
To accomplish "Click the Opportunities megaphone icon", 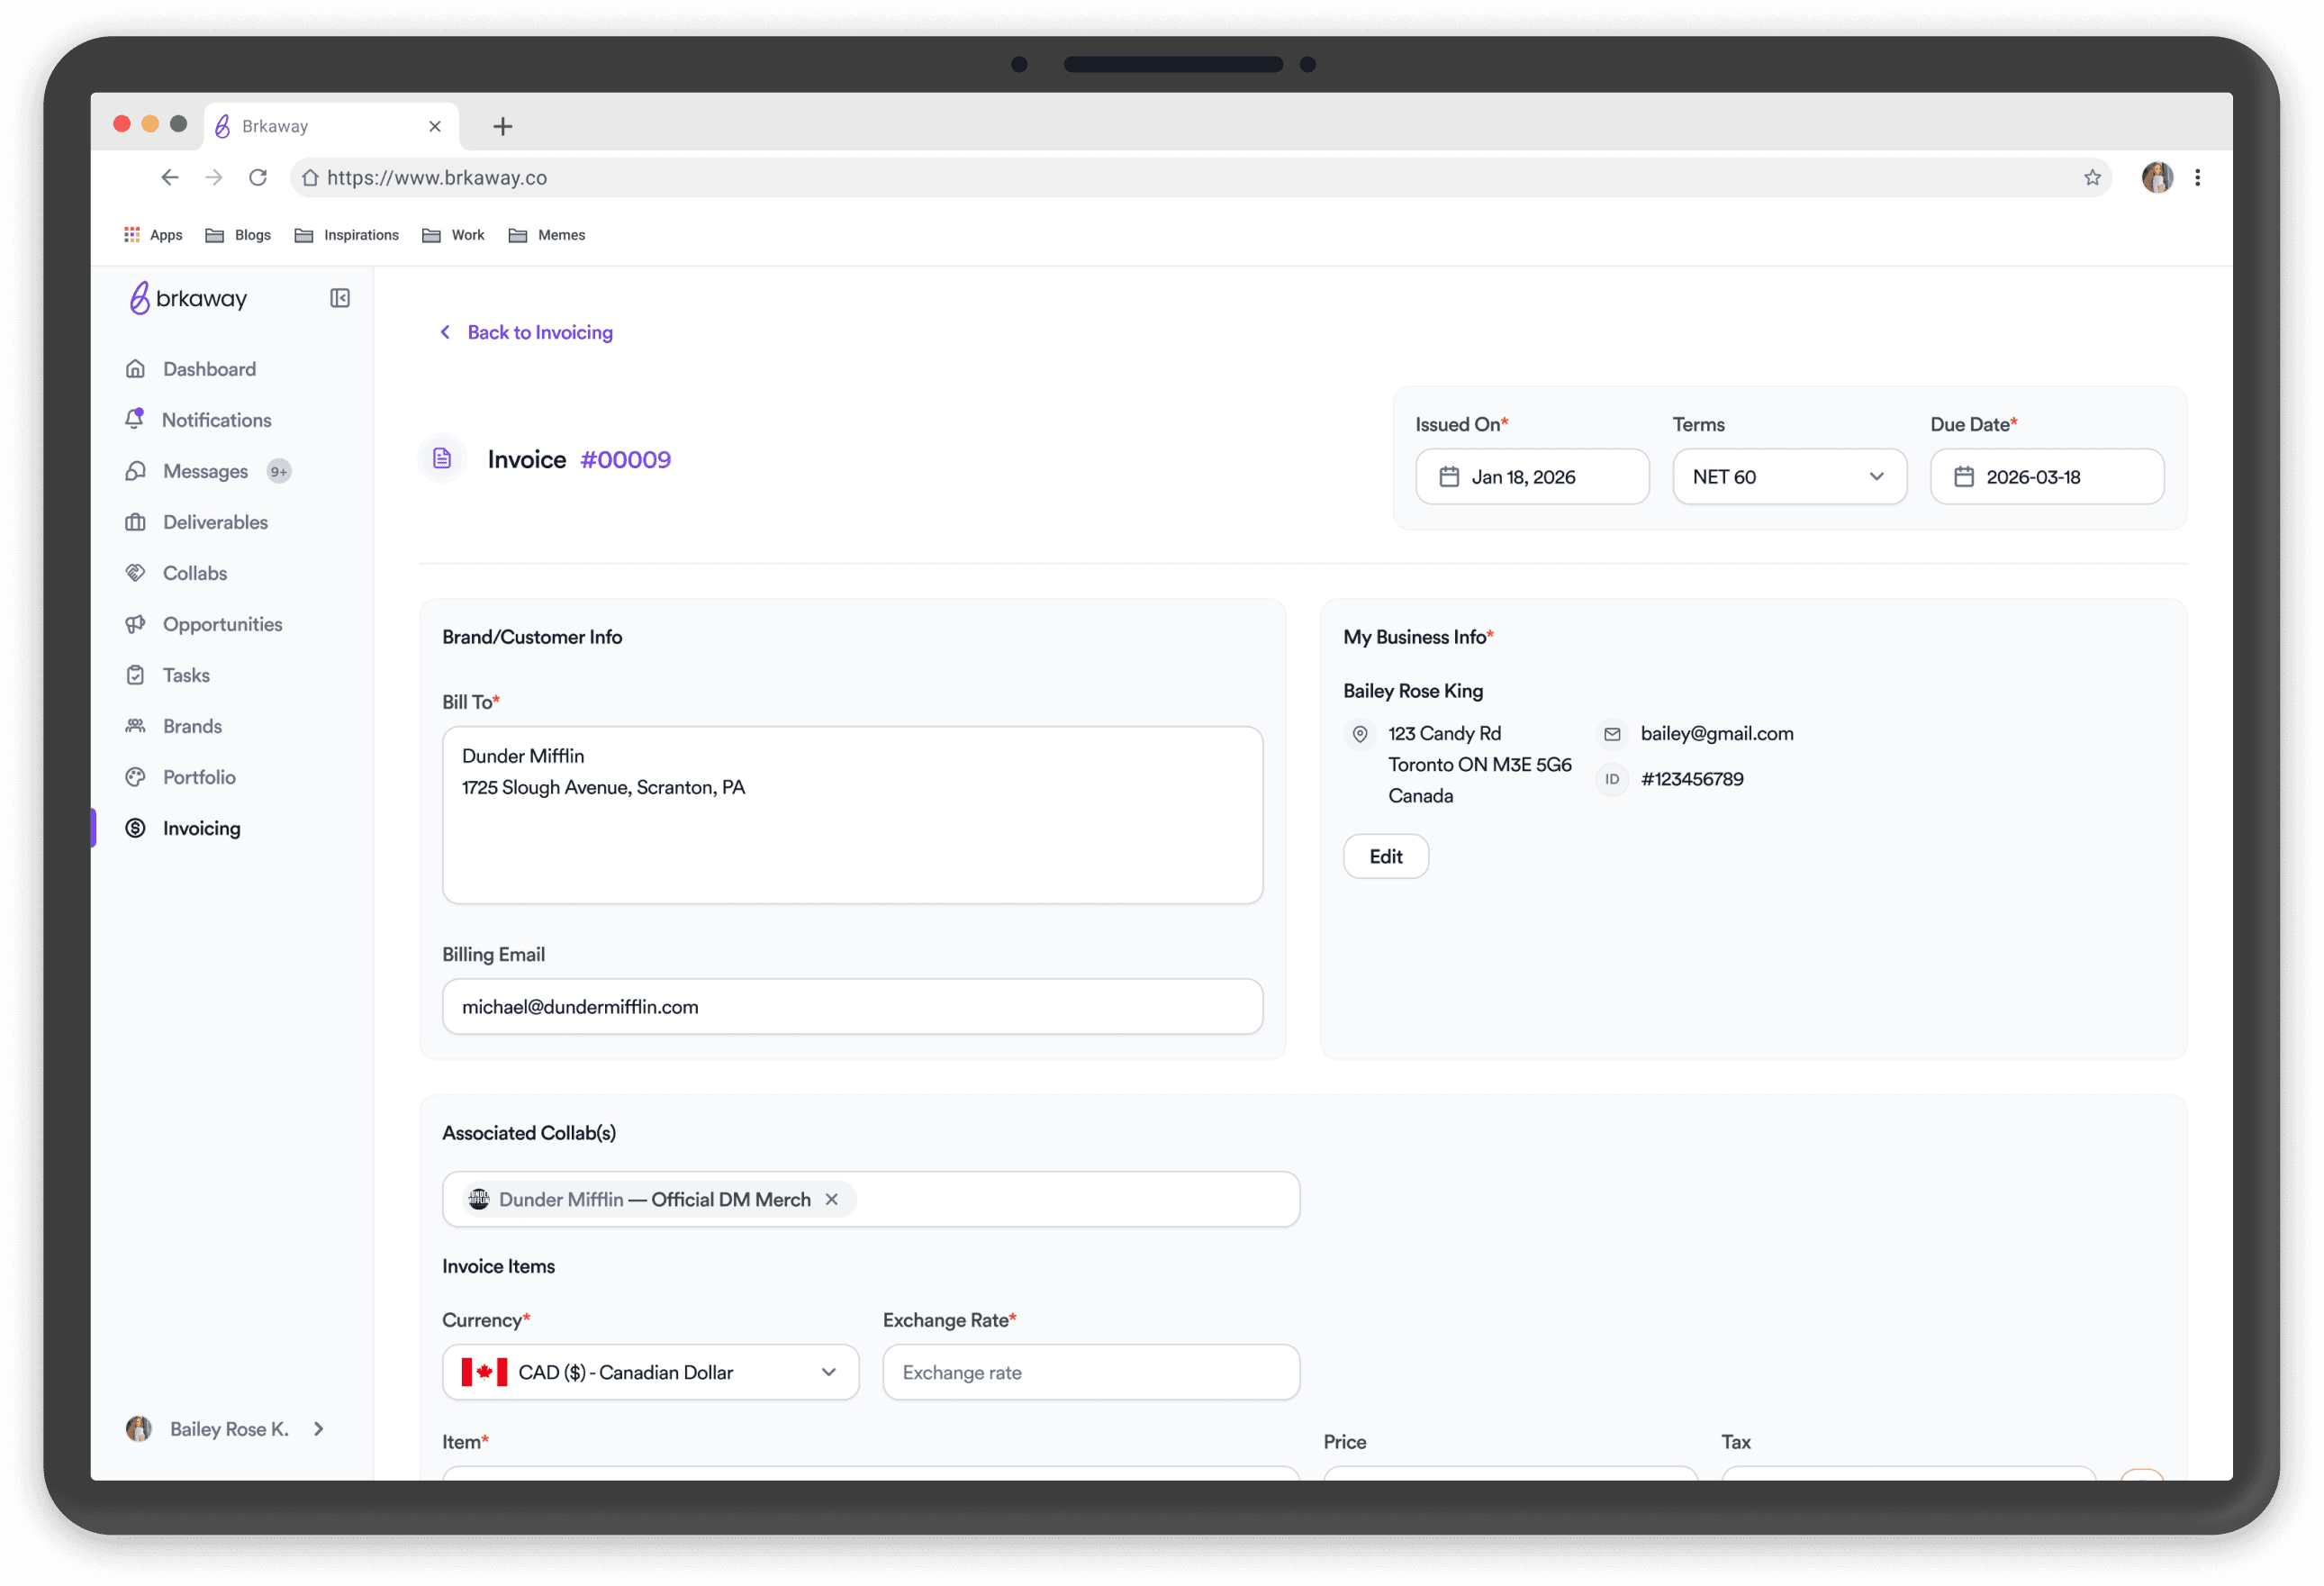I will [x=135, y=624].
